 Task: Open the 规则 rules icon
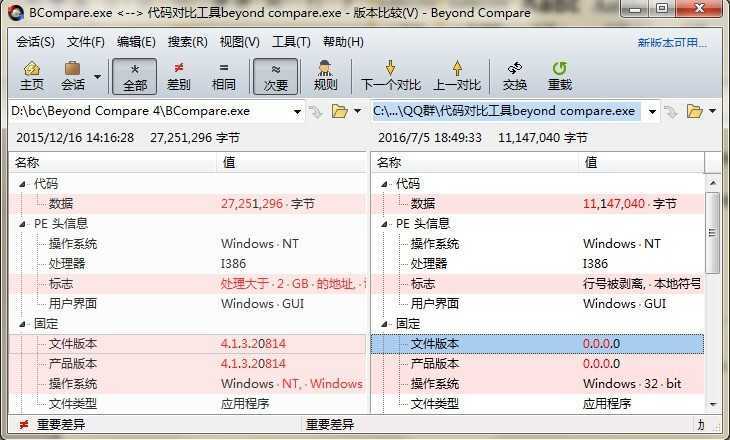click(325, 76)
